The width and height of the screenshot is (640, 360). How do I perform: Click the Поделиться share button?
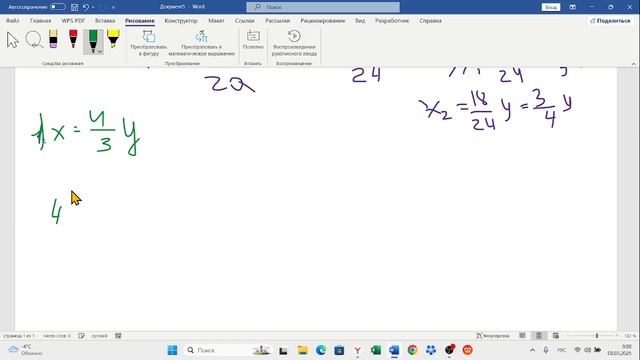pyautogui.click(x=611, y=21)
